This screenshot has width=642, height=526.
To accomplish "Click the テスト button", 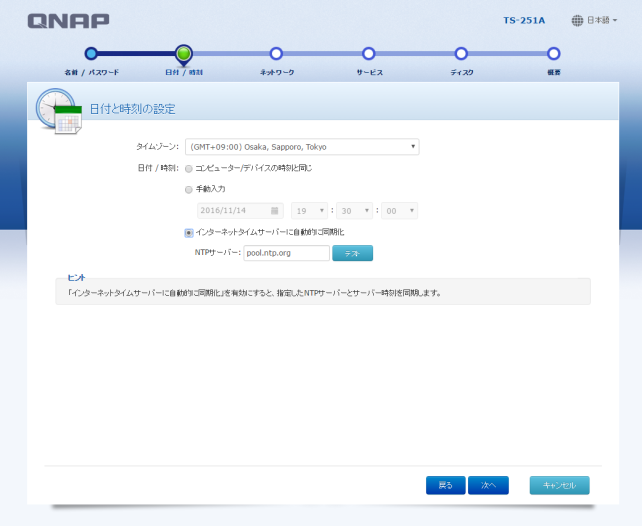I will coord(353,253).
